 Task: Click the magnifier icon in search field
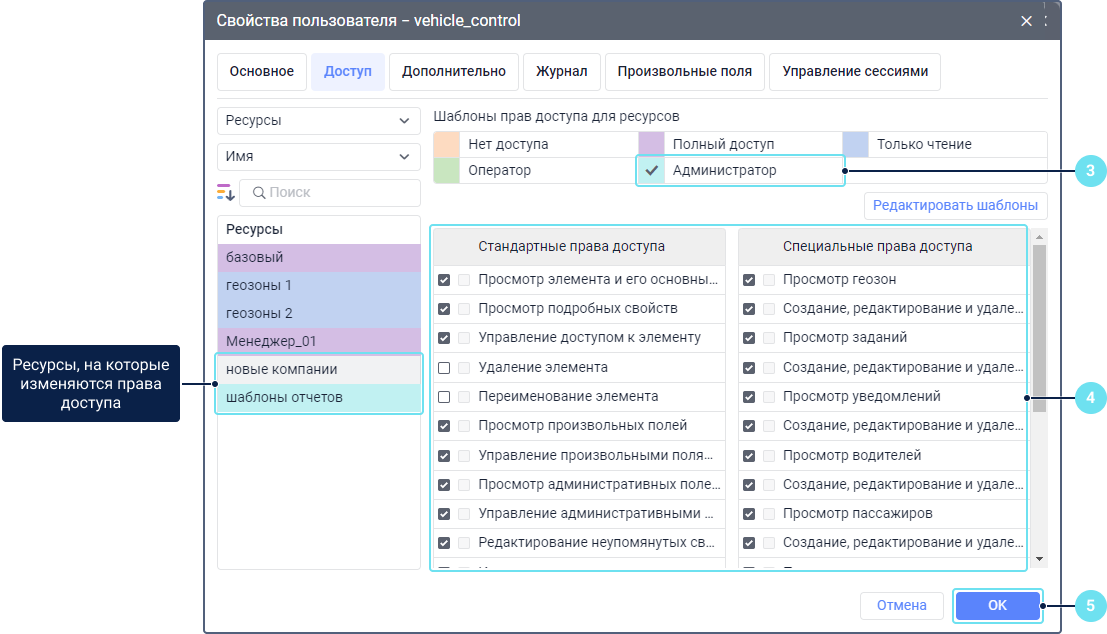(257, 192)
